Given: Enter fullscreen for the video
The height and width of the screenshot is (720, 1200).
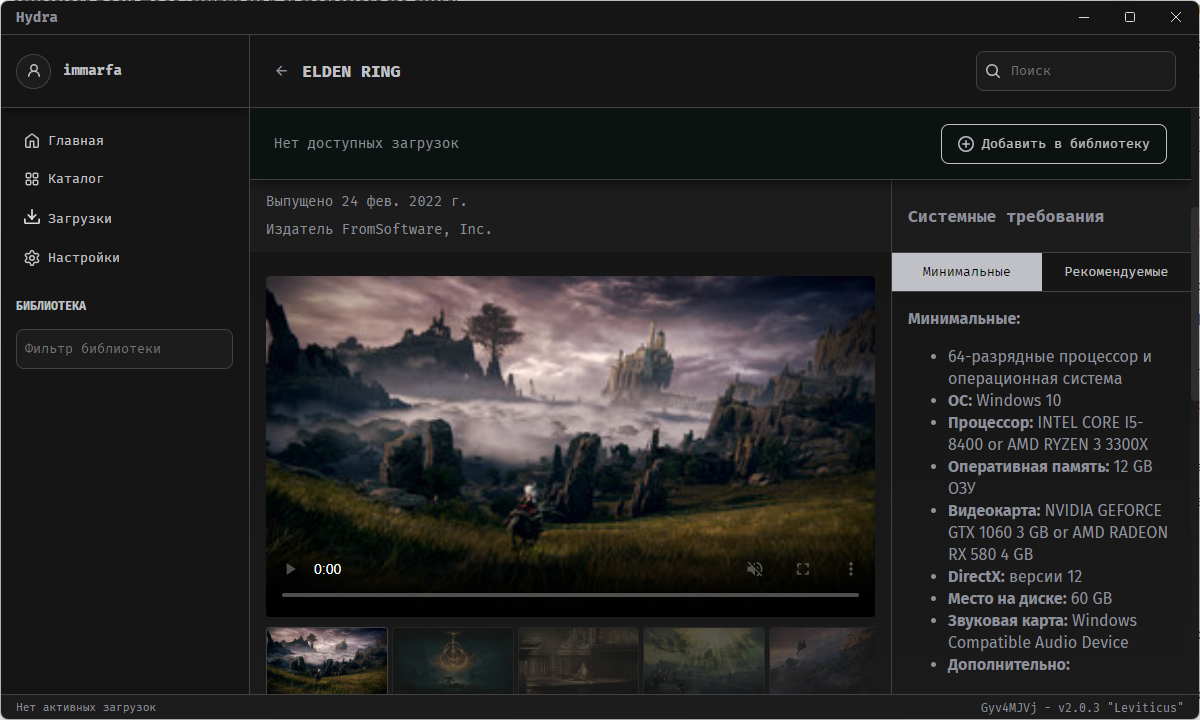Looking at the screenshot, I should (803, 569).
